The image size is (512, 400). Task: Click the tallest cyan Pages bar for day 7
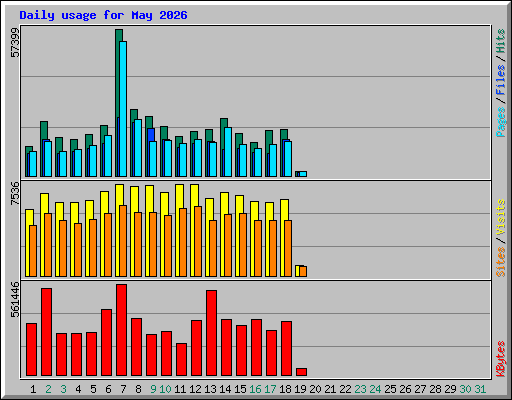(123, 109)
